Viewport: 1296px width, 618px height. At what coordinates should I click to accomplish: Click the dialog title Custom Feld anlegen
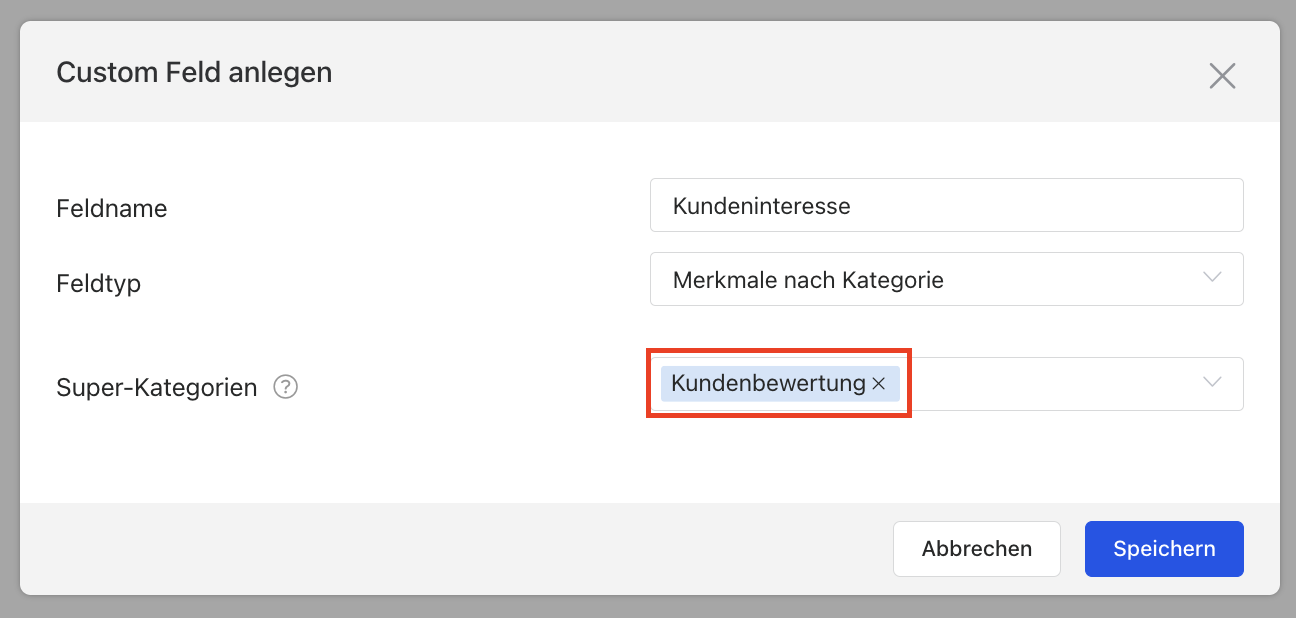click(194, 73)
